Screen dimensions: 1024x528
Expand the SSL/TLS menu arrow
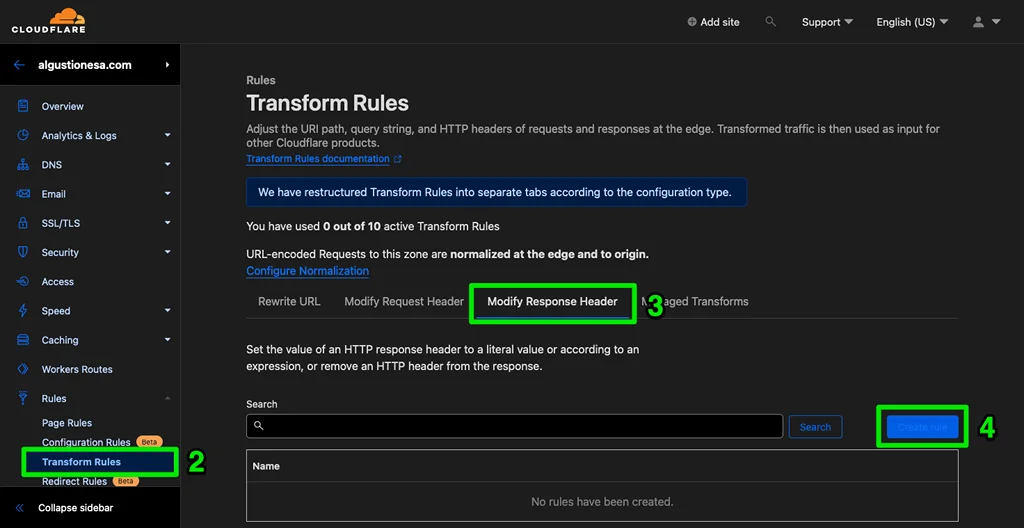[167, 223]
